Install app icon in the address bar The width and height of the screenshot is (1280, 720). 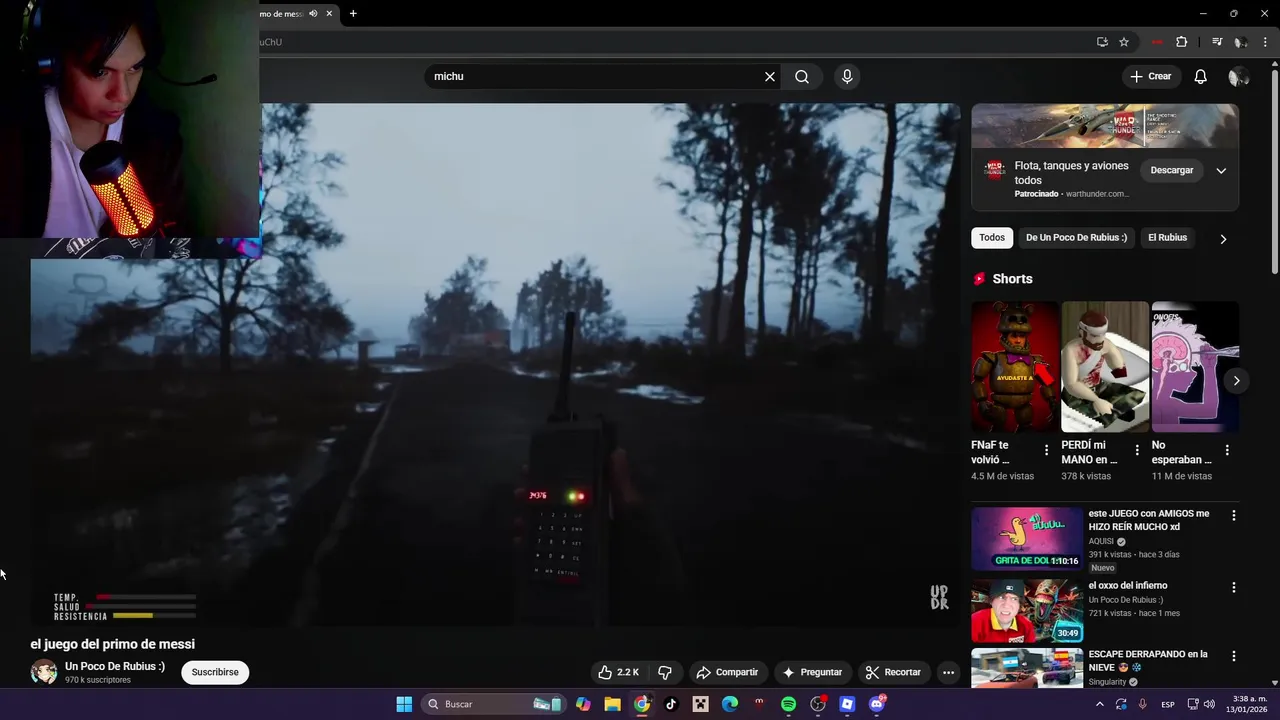(1102, 42)
